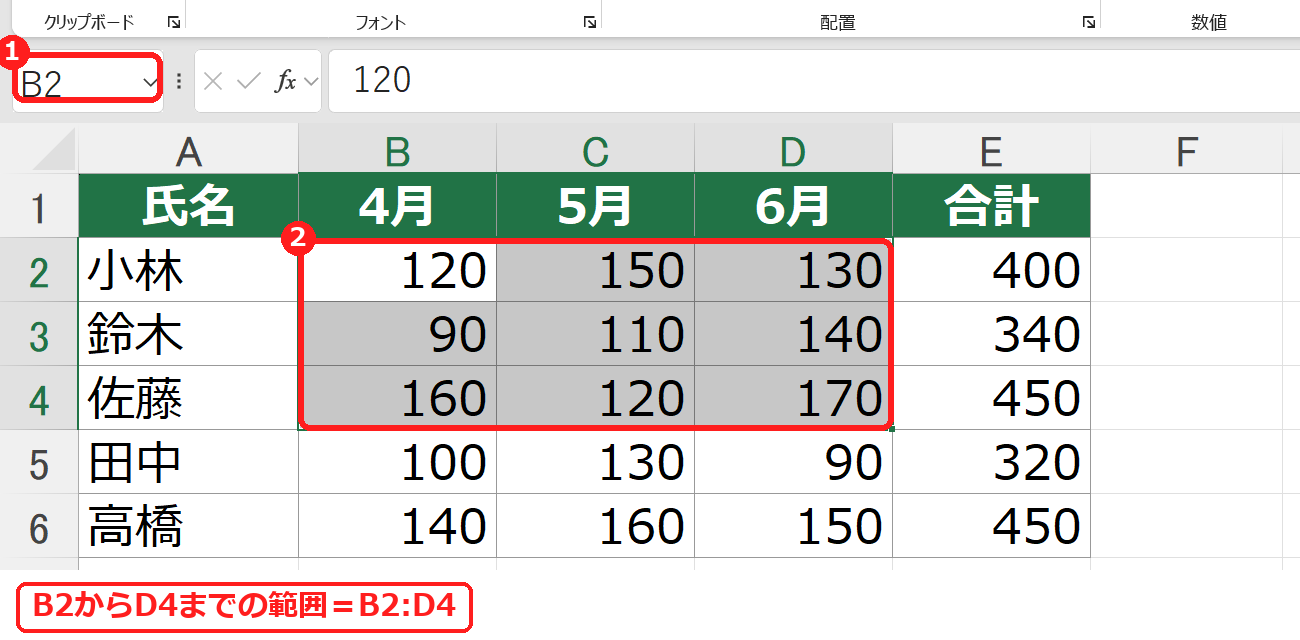Click the formula bar showing 120
This screenshot has height=640, width=1300.
point(814,81)
